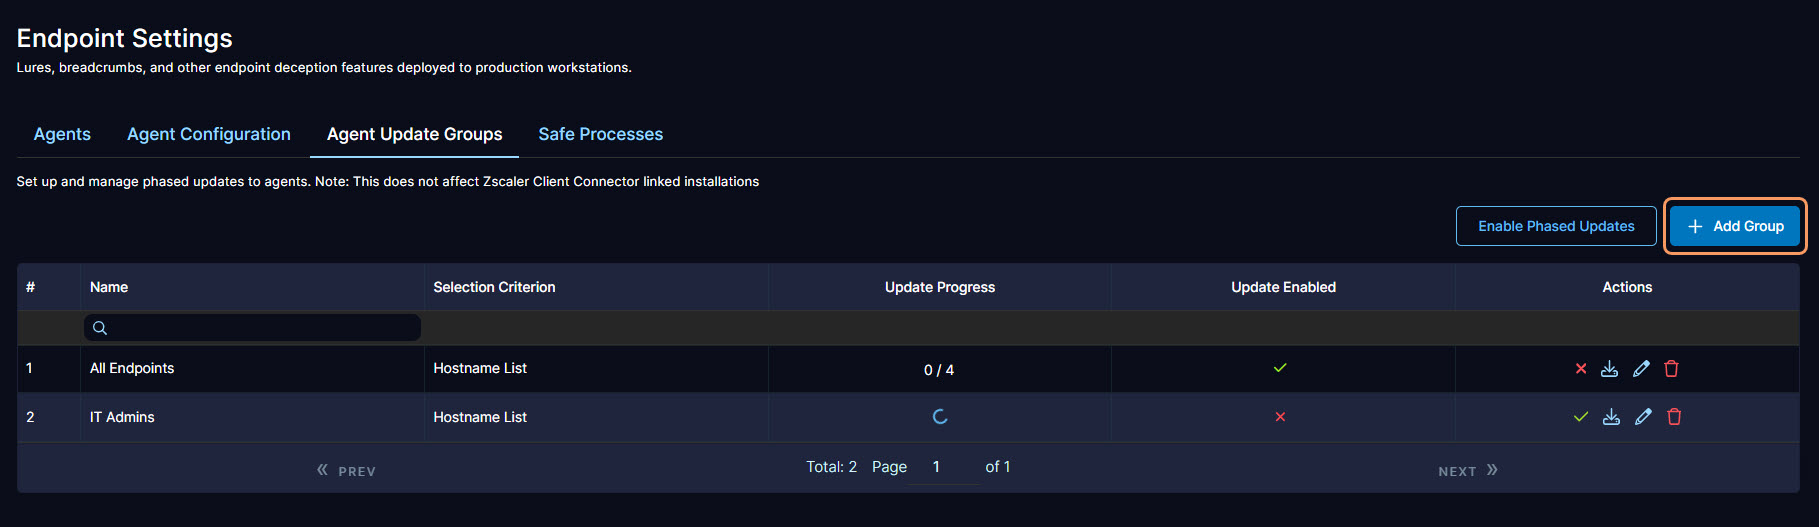Enable updates for IT Admins group
This screenshot has height=527, width=1819.
(x=1581, y=417)
